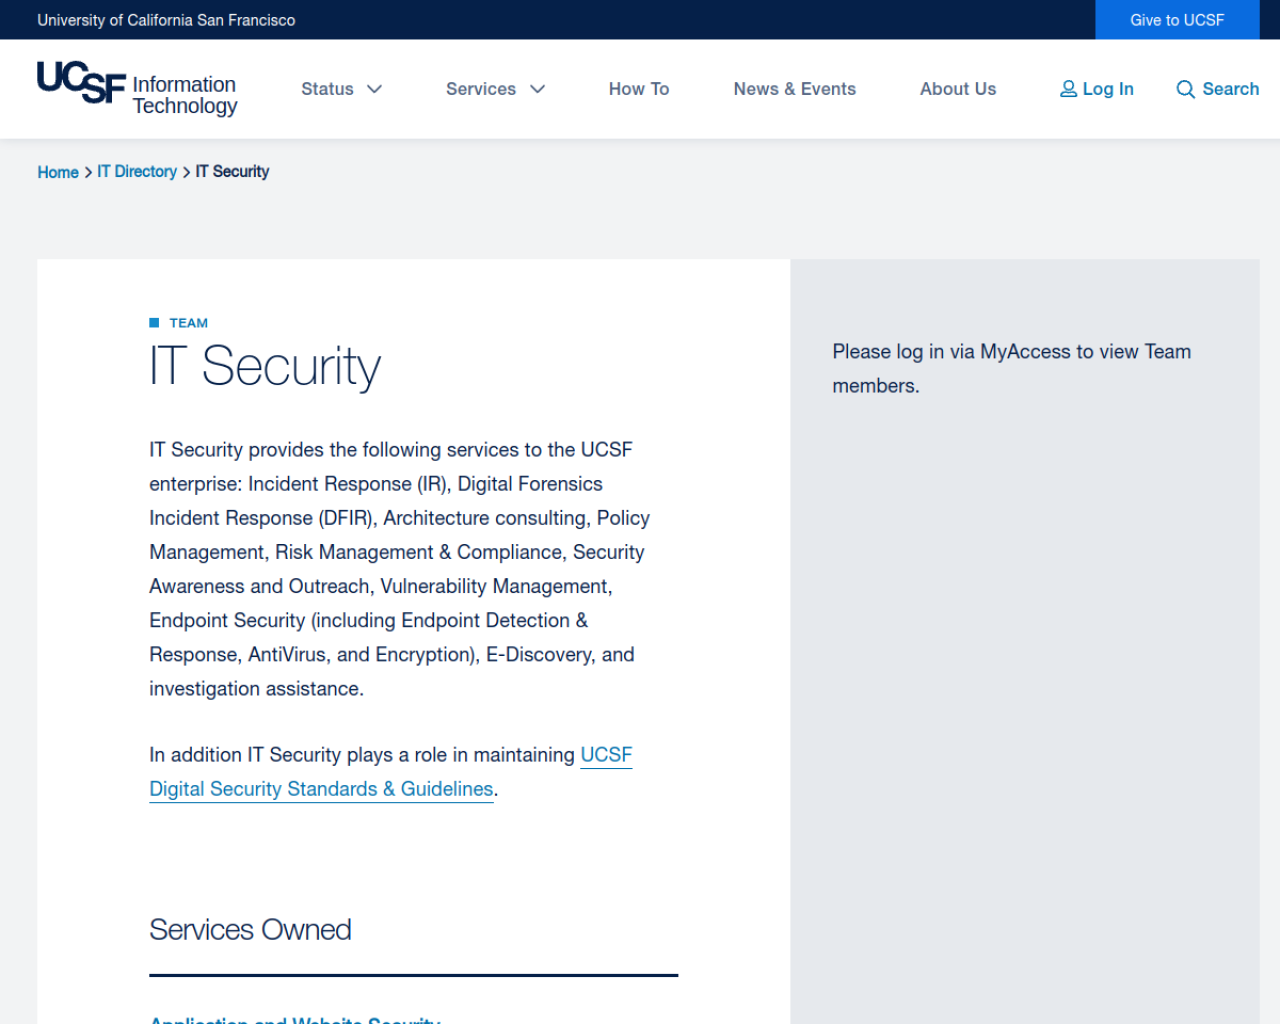The image size is (1280, 1024).
Task: Click the Search magnifier icon
Action: pyautogui.click(x=1186, y=89)
